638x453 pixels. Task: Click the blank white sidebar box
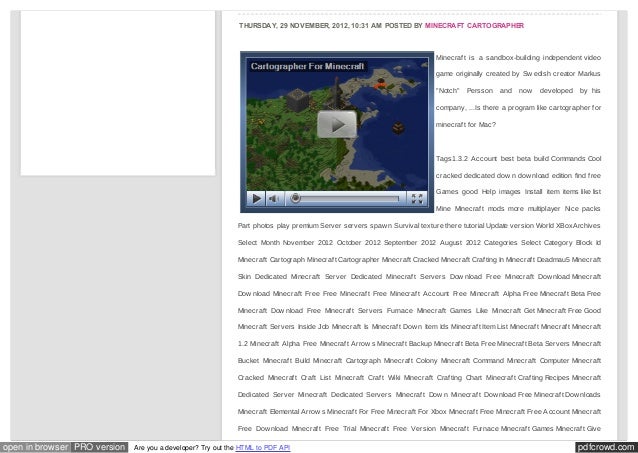click(x=118, y=93)
